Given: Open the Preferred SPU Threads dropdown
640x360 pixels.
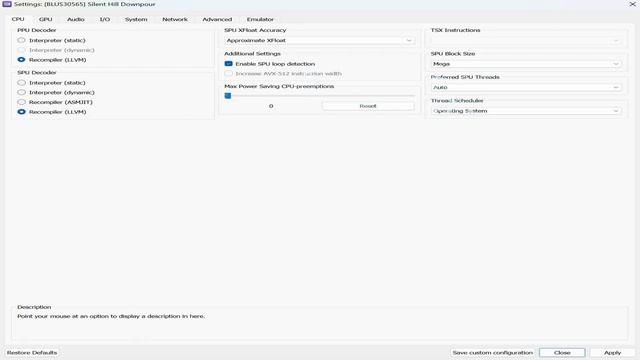Looking at the screenshot, I should point(526,87).
